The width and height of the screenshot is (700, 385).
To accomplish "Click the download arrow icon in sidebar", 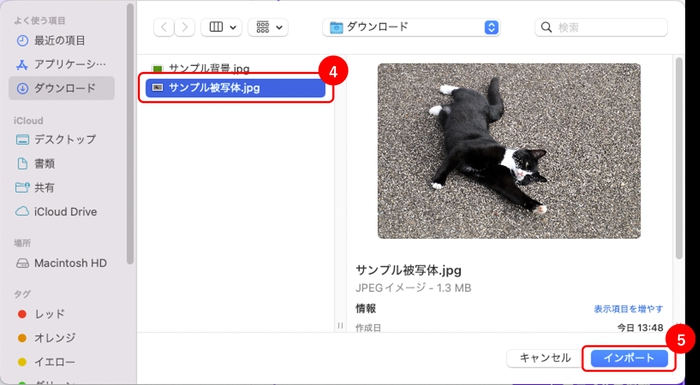I will (x=22, y=88).
